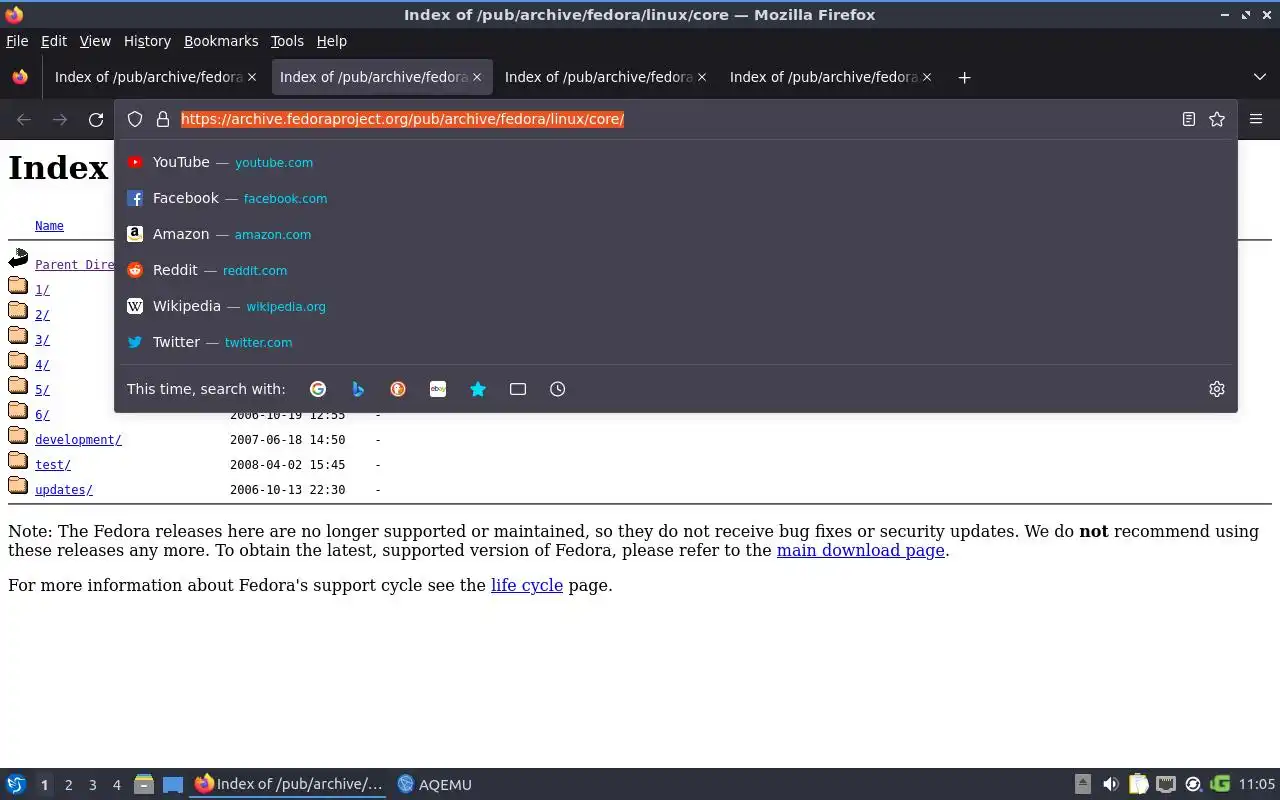Search bookmarks using the blue star icon
The image size is (1280, 800).
(x=478, y=389)
